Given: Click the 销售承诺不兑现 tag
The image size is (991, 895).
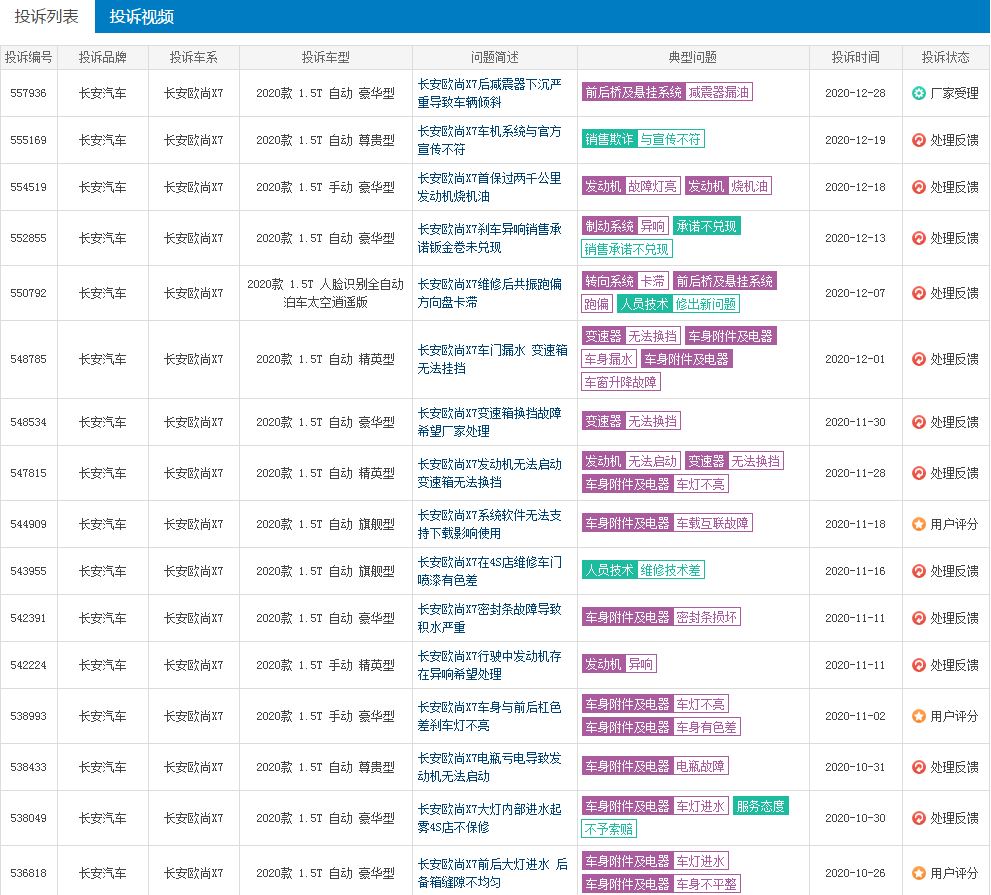Looking at the screenshot, I should 626,249.
